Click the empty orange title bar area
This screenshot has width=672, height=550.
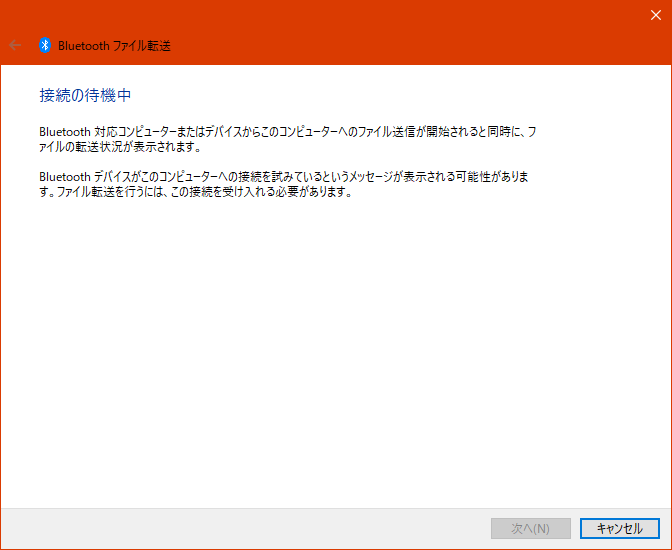tap(400, 30)
